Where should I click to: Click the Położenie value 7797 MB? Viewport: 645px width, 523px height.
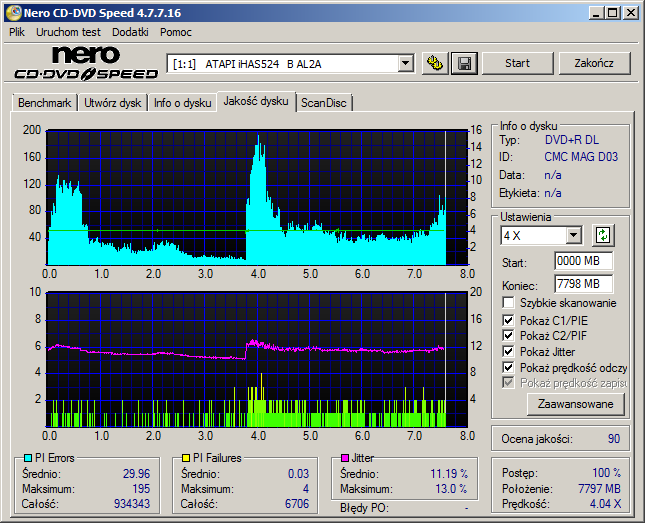599,489
